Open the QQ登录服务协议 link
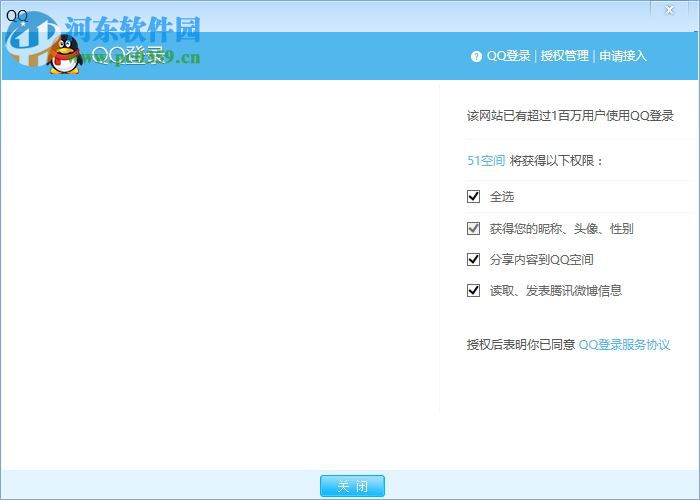 [624, 345]
